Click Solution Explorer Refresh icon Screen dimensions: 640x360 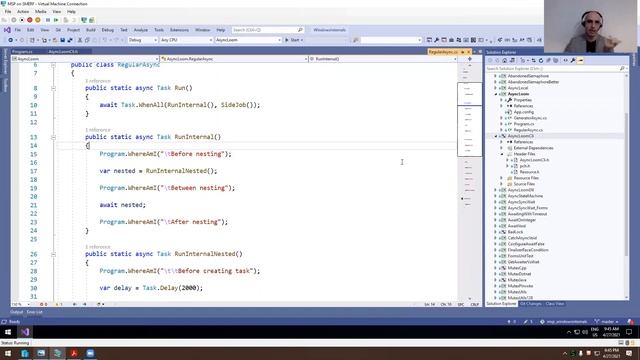click(541, 60)
